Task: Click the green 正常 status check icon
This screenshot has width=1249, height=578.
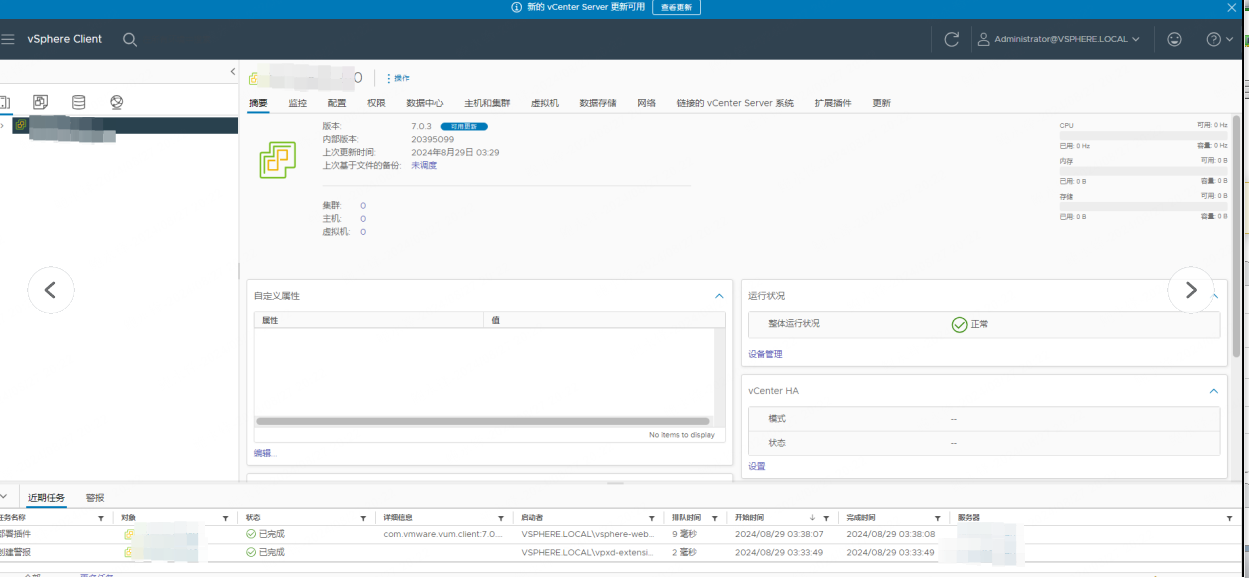Action: [x=959, y=324]
